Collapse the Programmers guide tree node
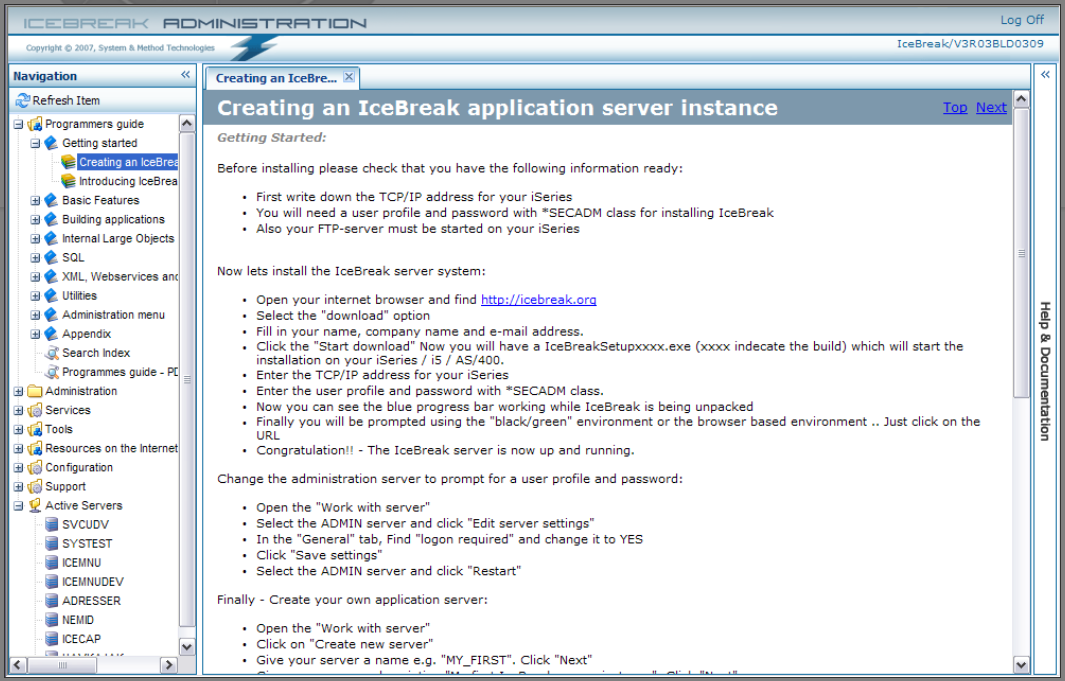The width and height of the screenshot is (1065, 681). (18, 124)
